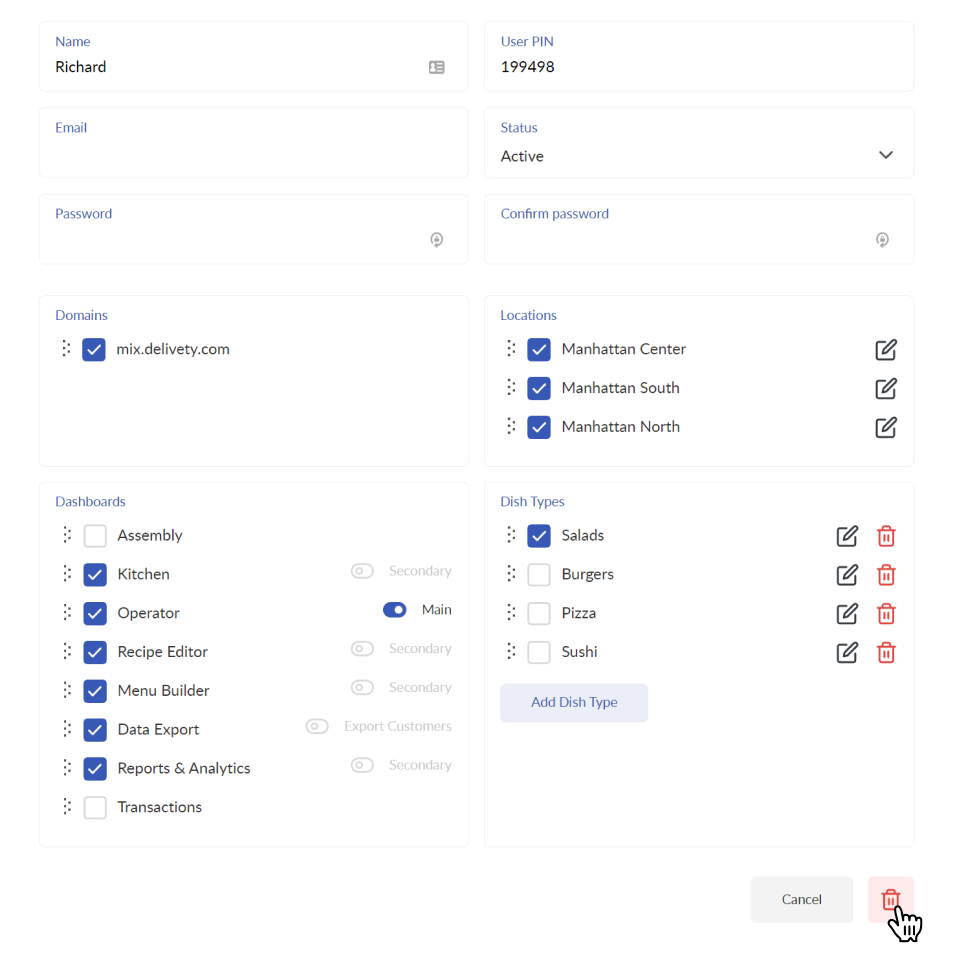Click the Cancel button
The height and width of the screenshot is (971, 957).
pos(802,899)
